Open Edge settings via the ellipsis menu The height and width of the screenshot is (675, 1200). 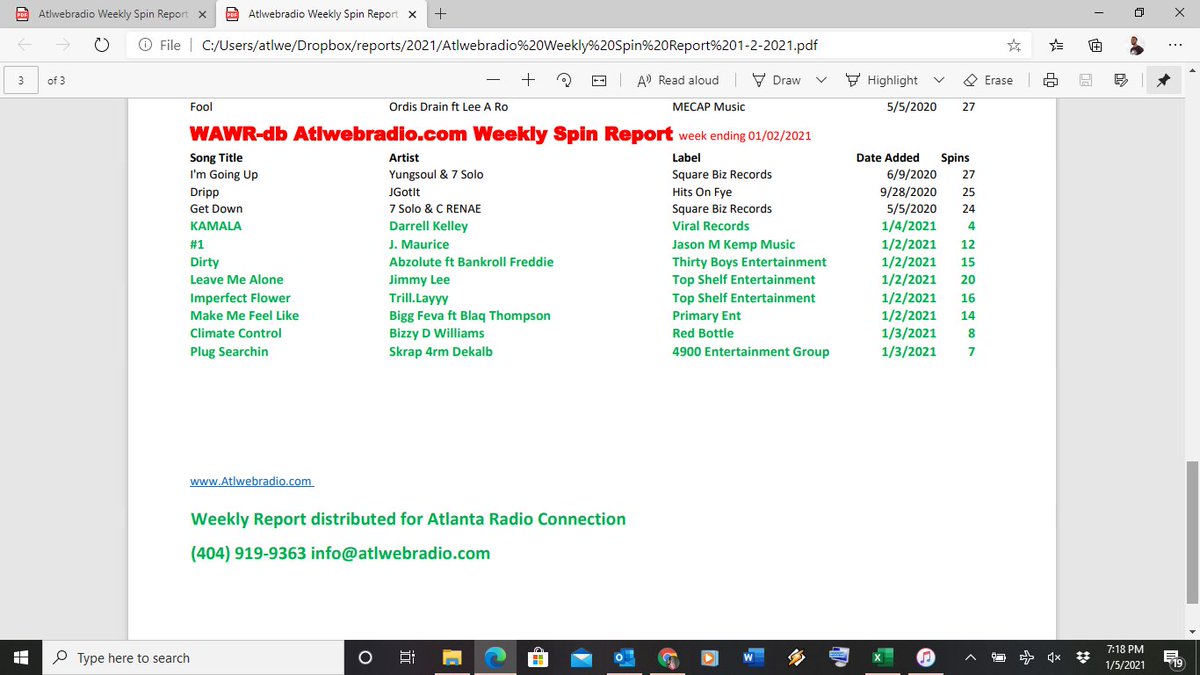1175,44
